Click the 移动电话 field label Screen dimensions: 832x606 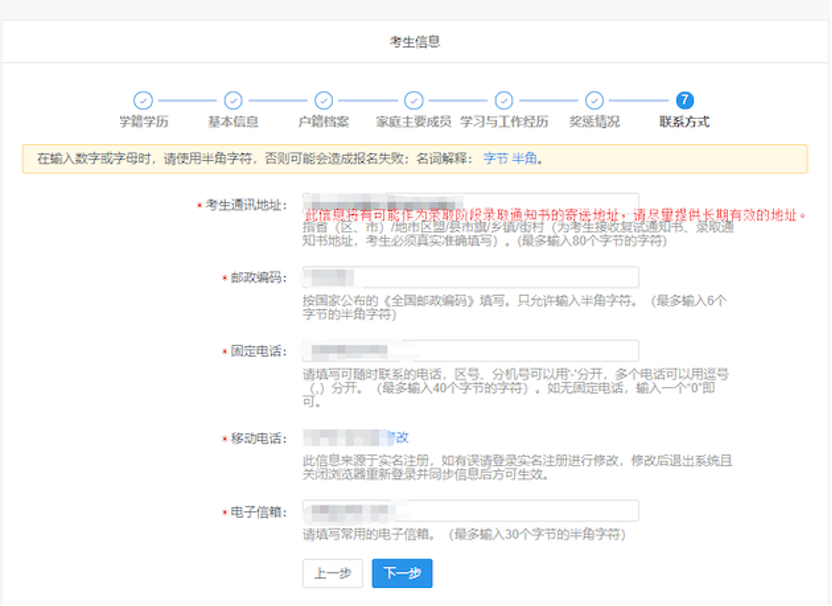point(259,439)
